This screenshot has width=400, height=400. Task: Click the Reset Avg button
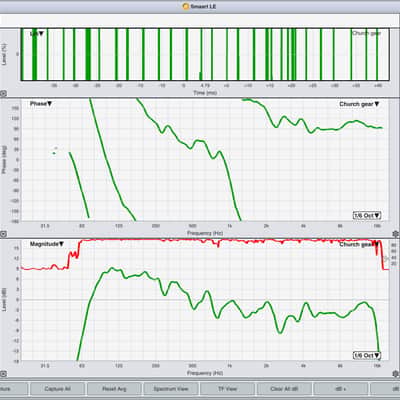(114, 389)
